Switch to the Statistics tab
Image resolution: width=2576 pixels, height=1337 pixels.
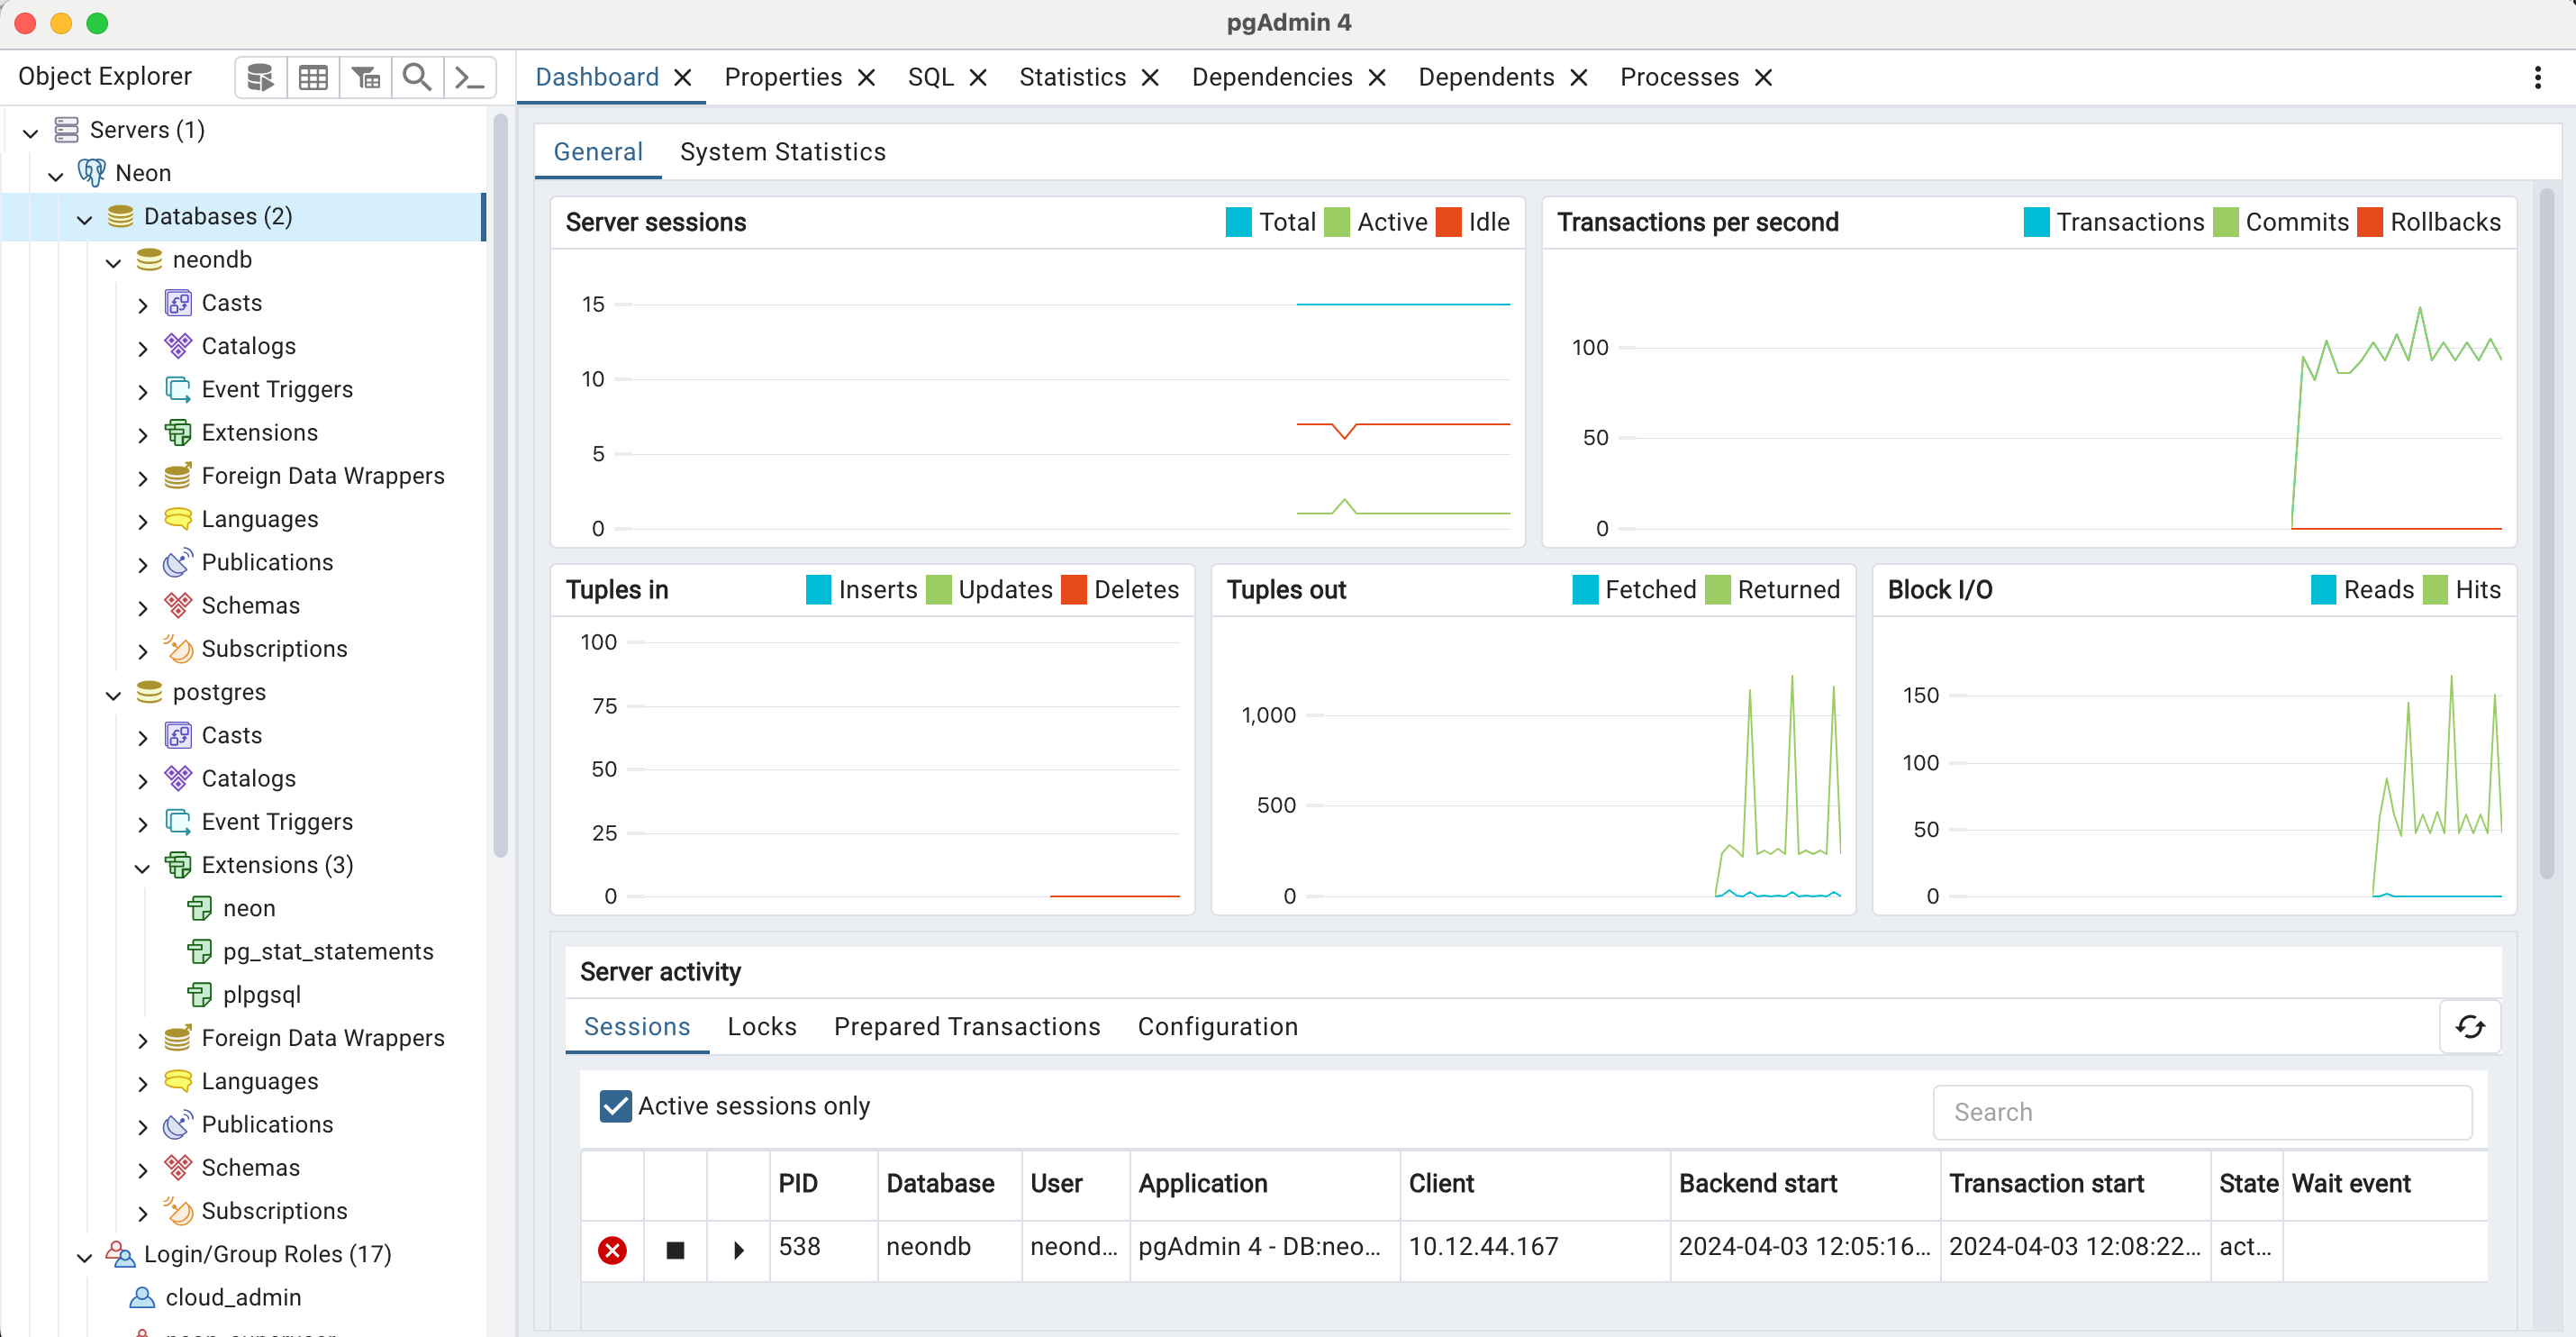1071,77
